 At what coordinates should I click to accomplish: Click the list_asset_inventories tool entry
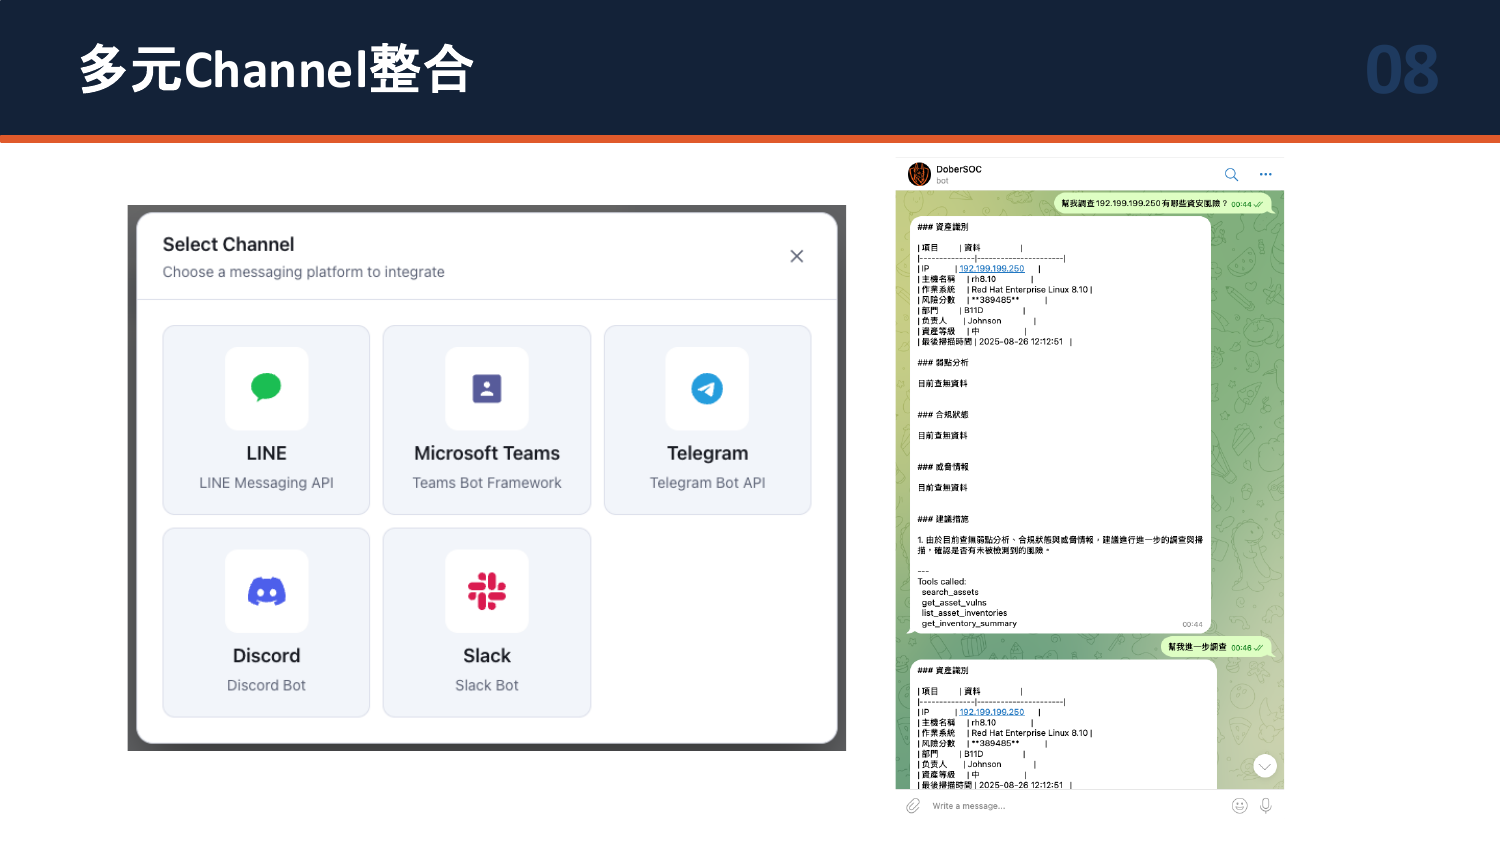click(x=964, y=613)
